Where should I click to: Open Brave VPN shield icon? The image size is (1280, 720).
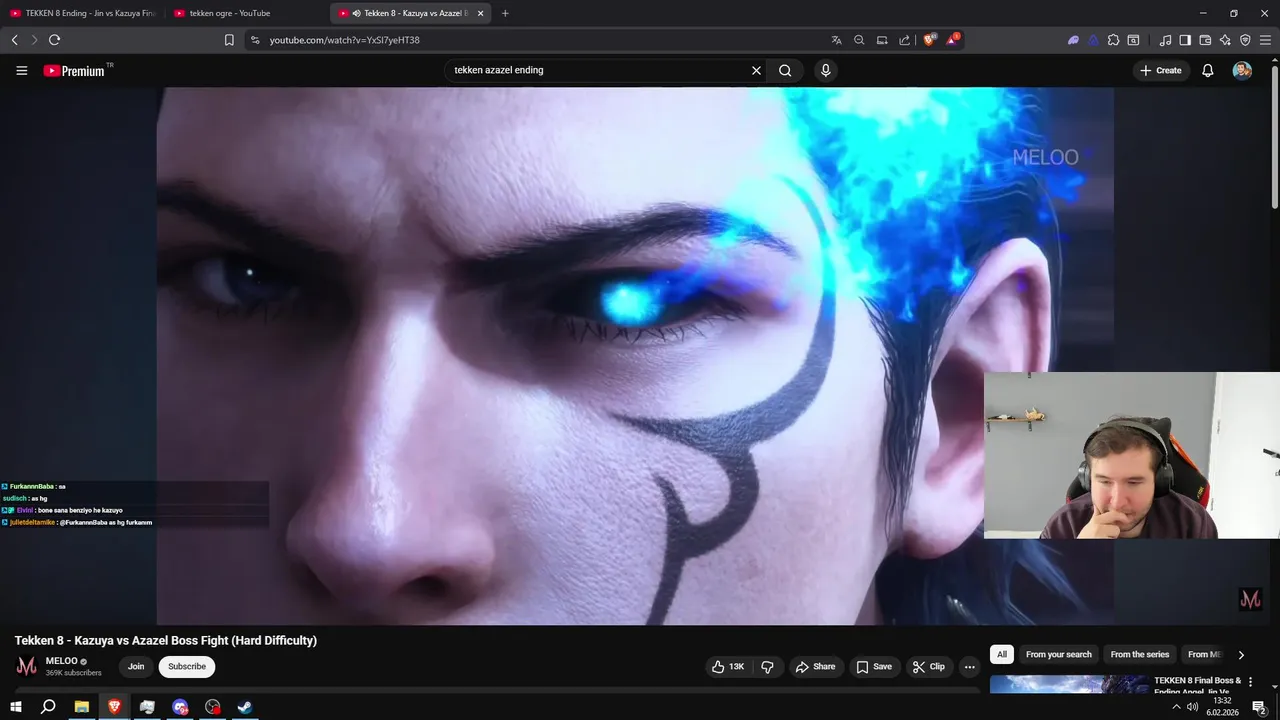tap(1245, 40)
